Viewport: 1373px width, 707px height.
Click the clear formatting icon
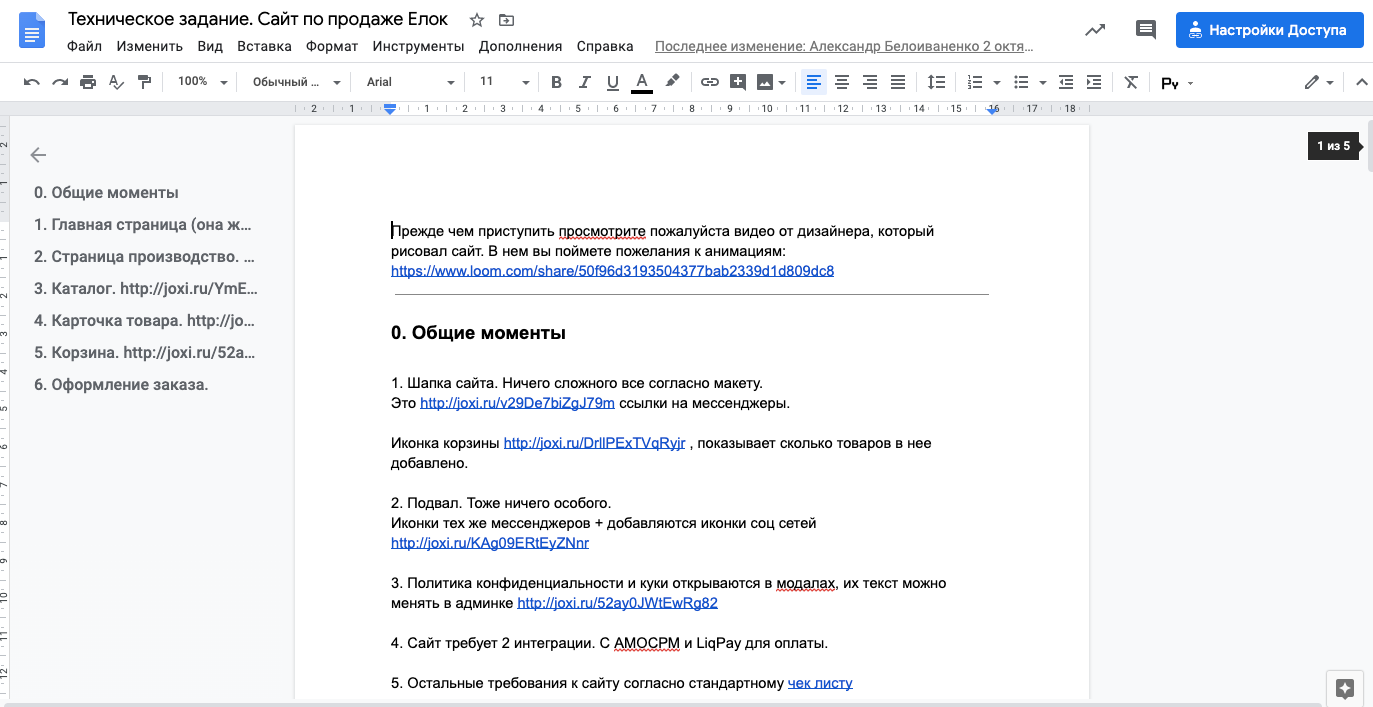pos(1131,82)
